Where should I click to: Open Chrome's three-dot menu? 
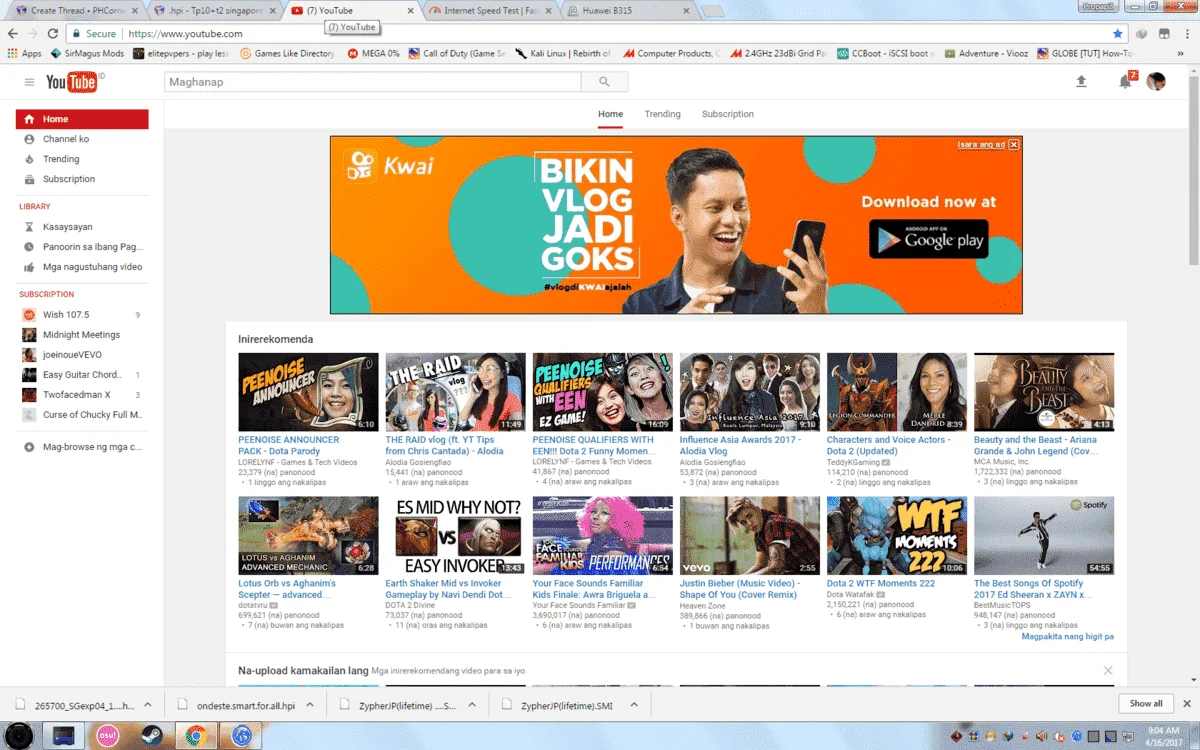(x=1185, y=34)
